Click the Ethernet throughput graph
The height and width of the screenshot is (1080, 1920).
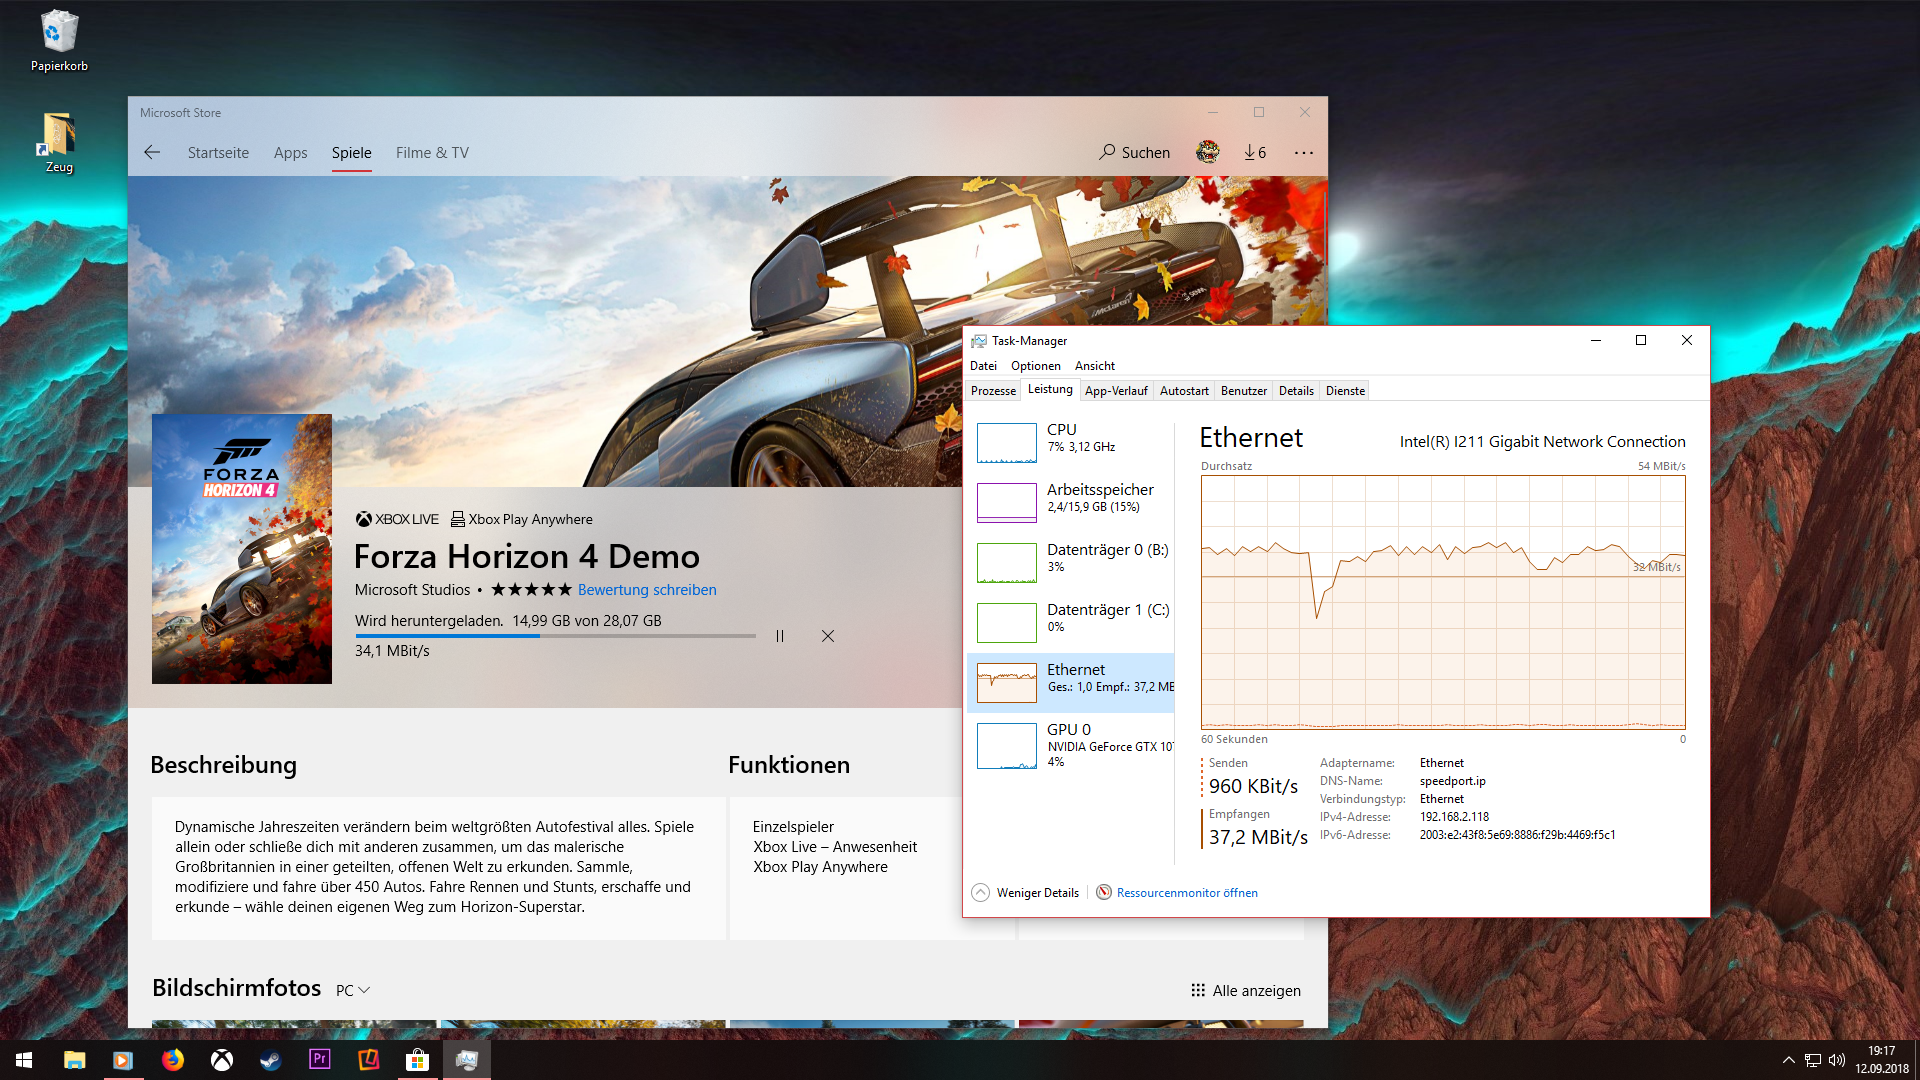click(1443, 602)
